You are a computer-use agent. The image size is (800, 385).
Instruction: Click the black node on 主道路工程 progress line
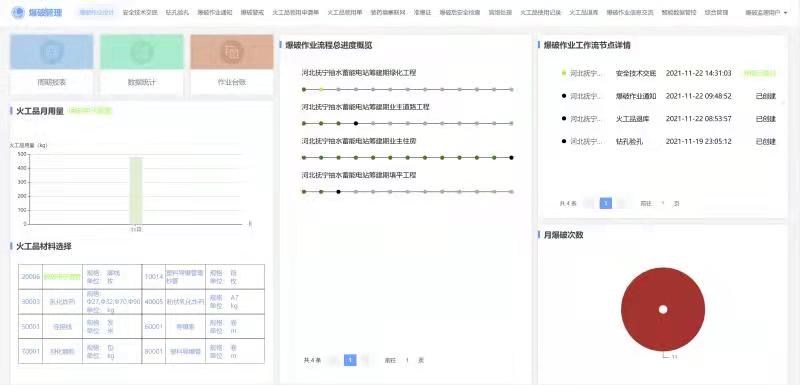click(x=356, y=123)
